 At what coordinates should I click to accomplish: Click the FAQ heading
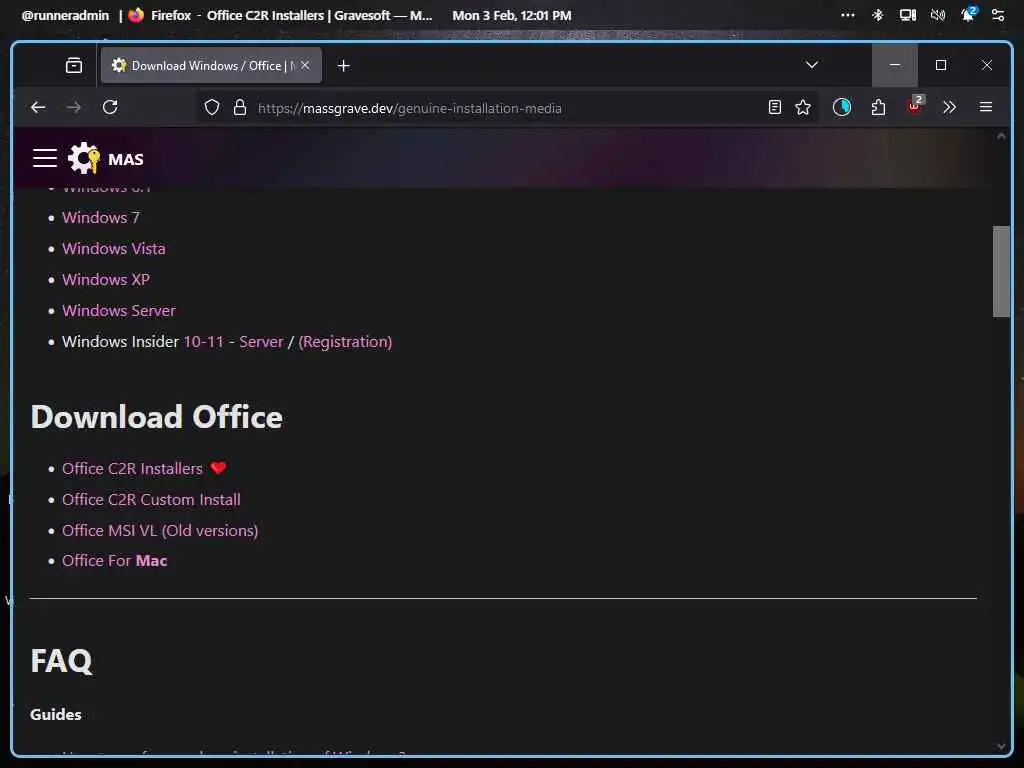(61, 661)
